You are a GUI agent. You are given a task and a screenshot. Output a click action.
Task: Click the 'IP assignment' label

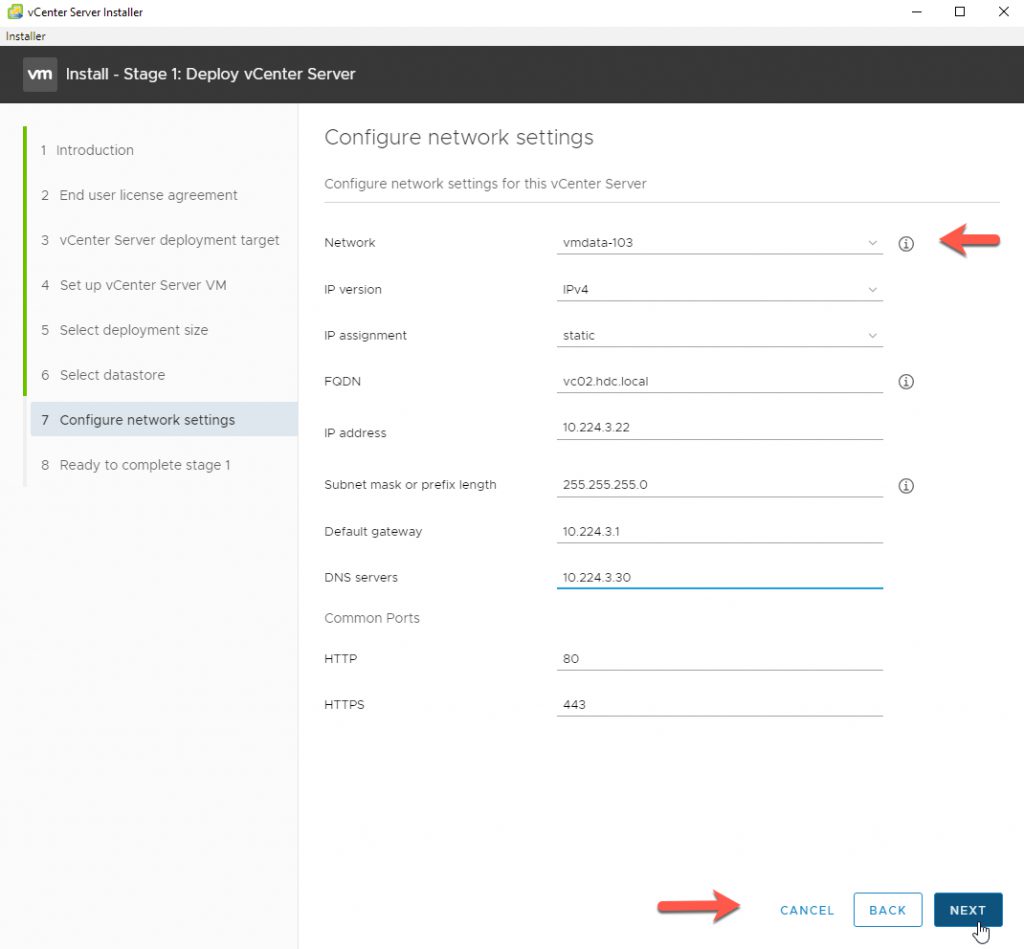[365, 336]
